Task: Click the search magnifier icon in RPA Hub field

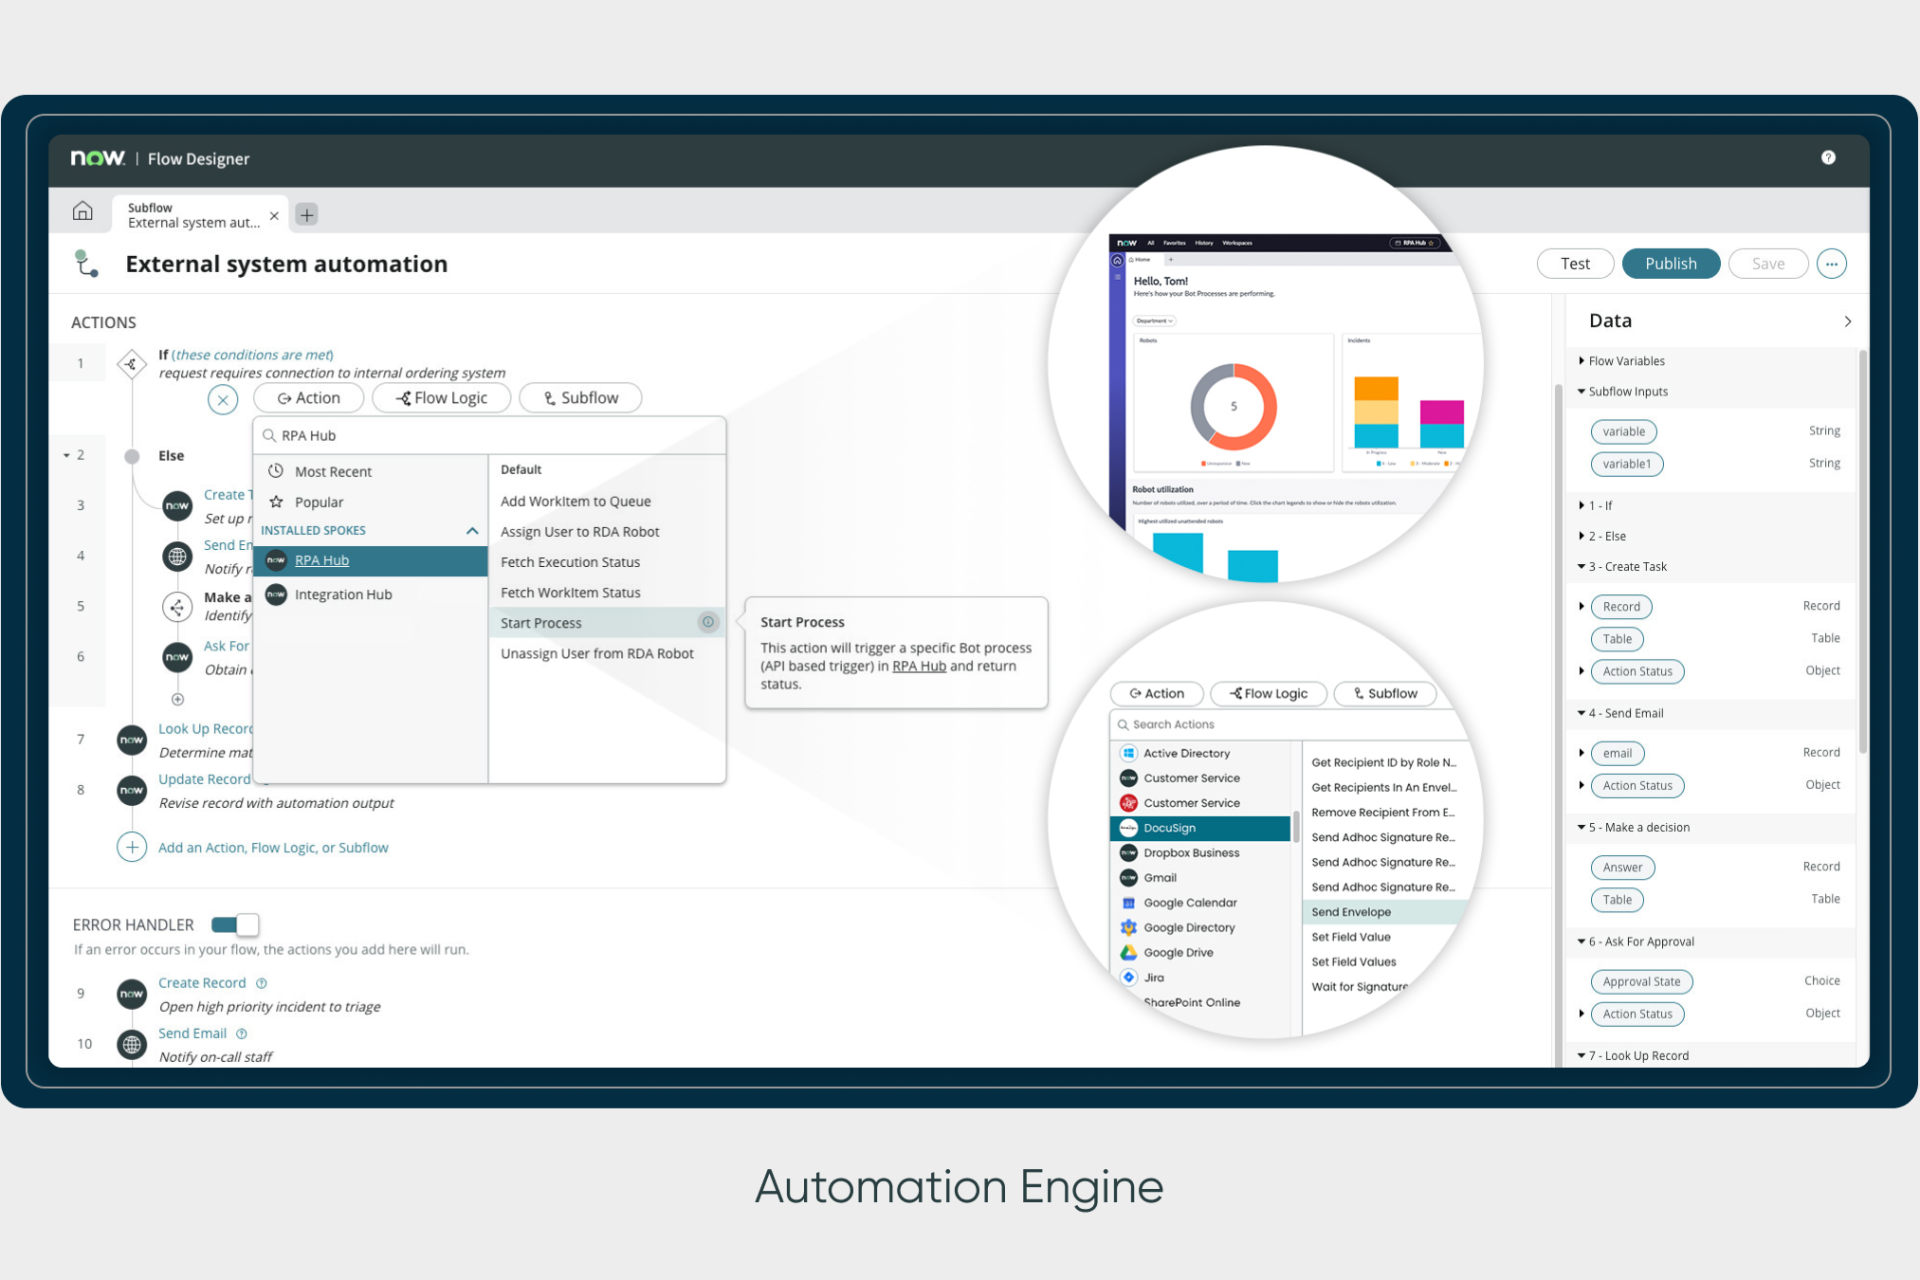Action: [269, 436]
